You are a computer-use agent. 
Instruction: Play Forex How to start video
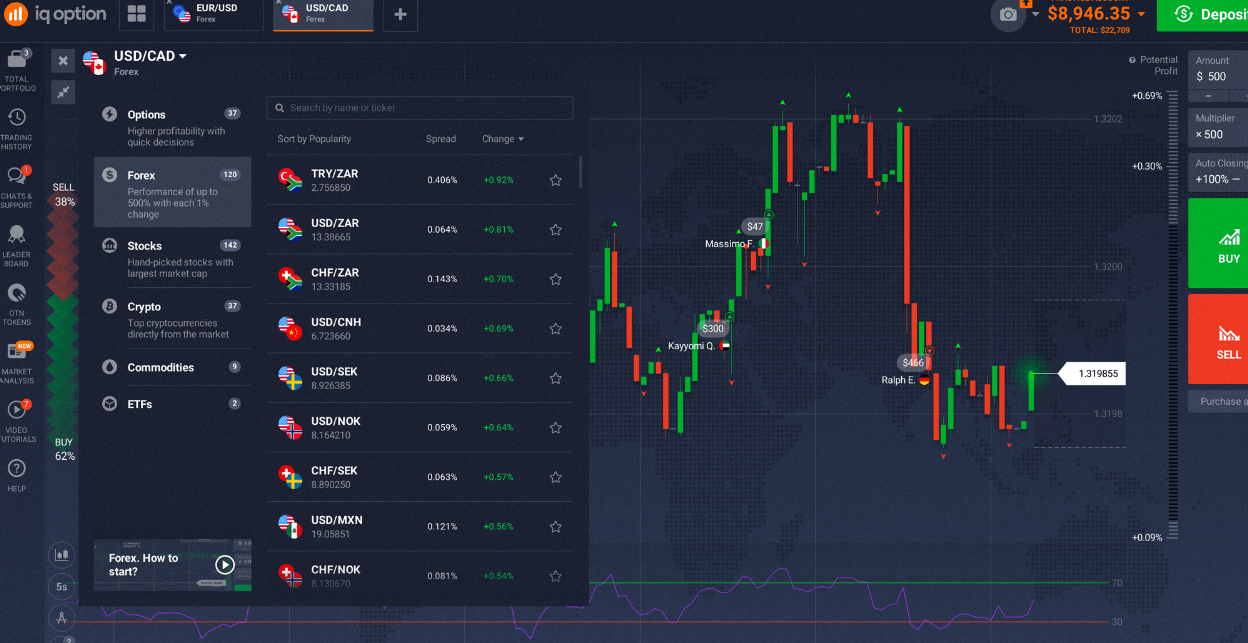click(225, 565)
